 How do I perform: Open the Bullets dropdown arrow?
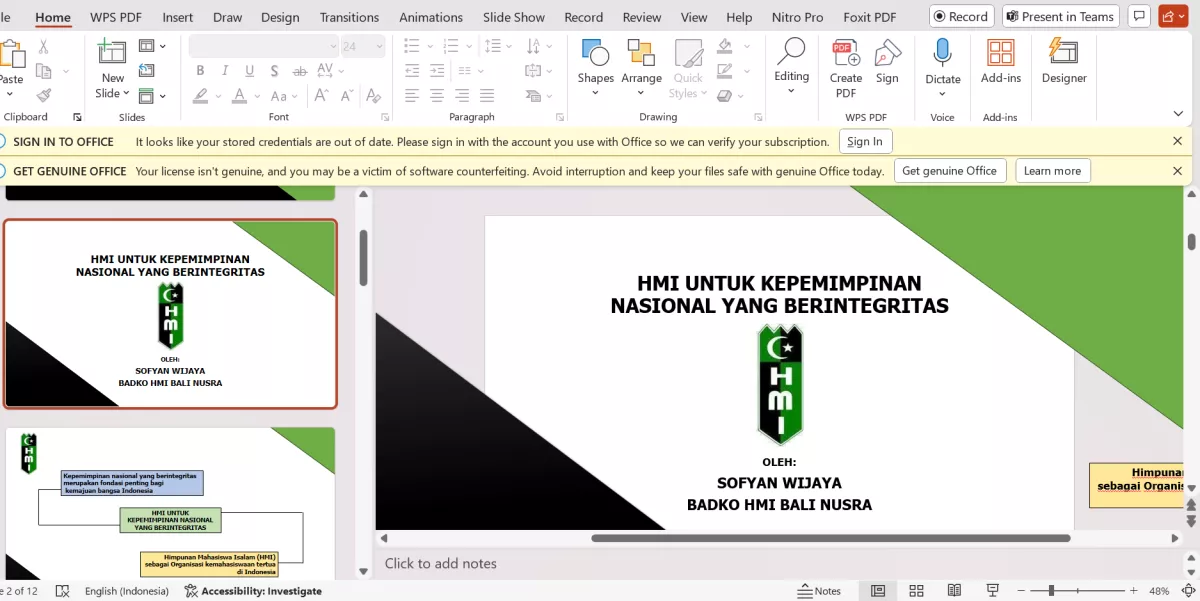[428, 46]
